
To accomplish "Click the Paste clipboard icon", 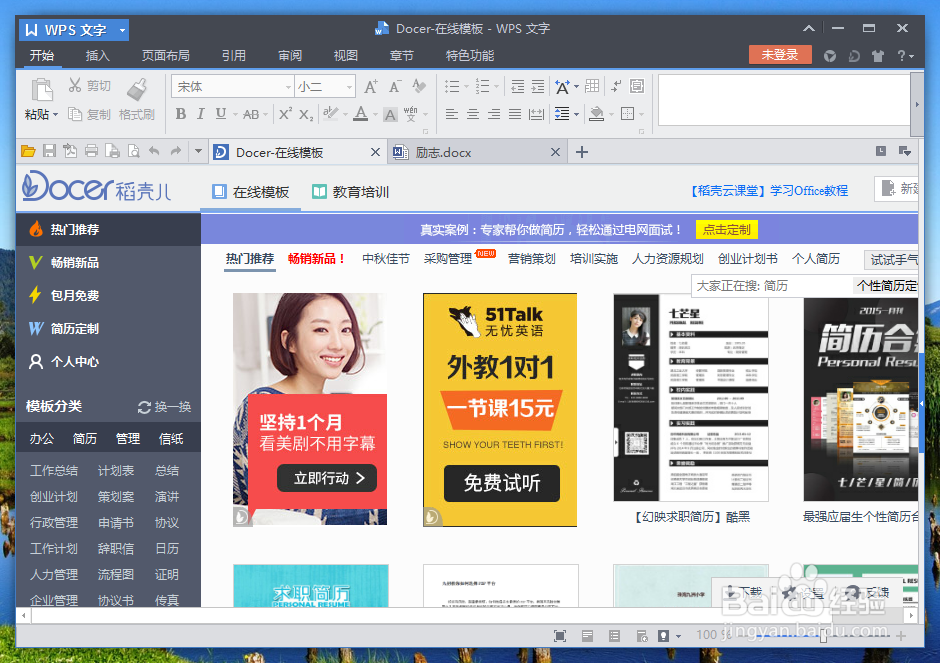I will coord(41,91).
